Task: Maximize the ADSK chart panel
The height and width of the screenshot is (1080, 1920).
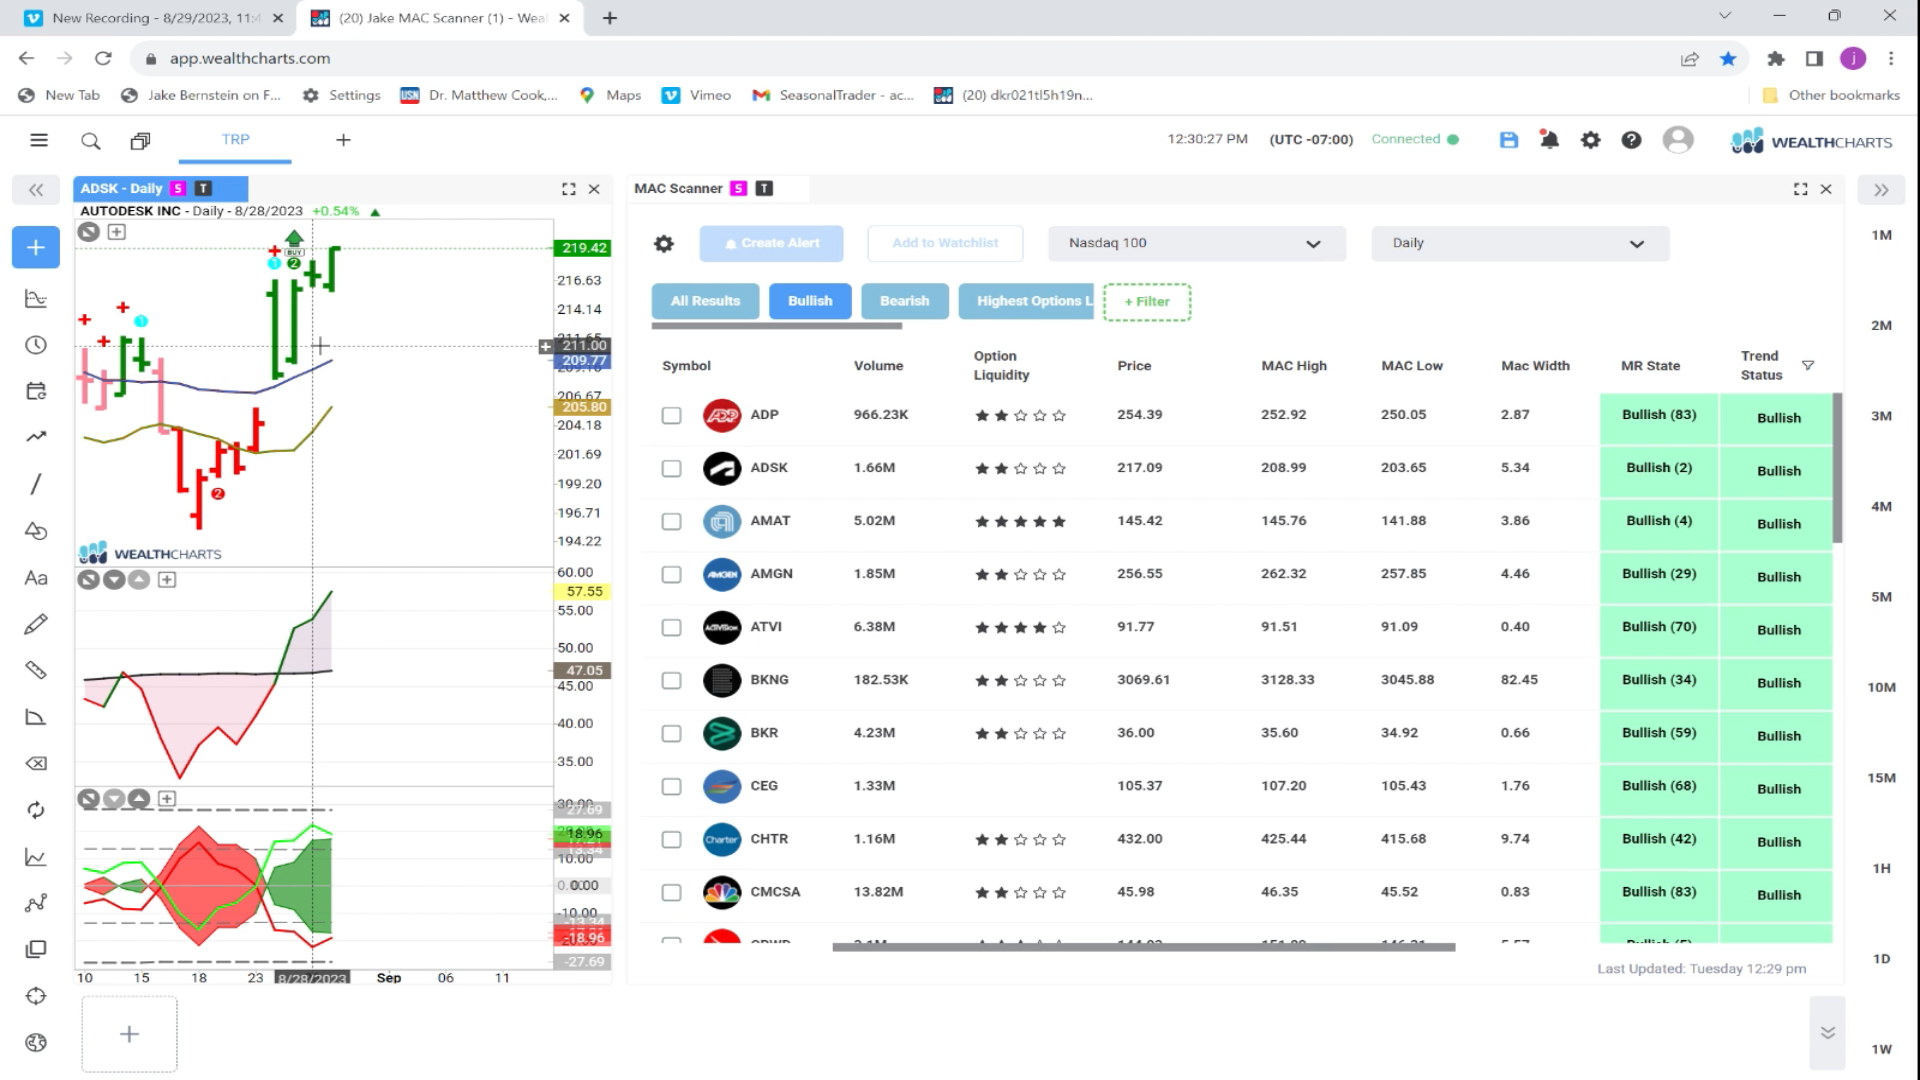Action: 569,189
